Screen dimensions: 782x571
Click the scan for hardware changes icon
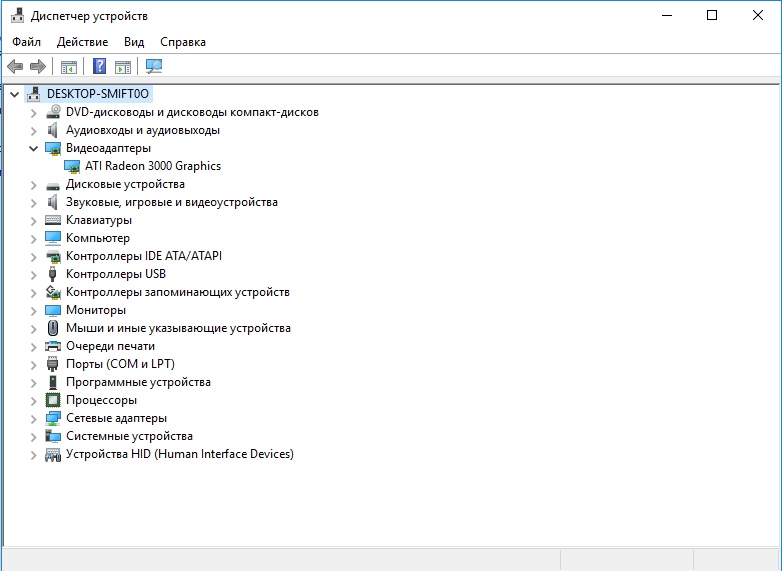coord(154,67)
